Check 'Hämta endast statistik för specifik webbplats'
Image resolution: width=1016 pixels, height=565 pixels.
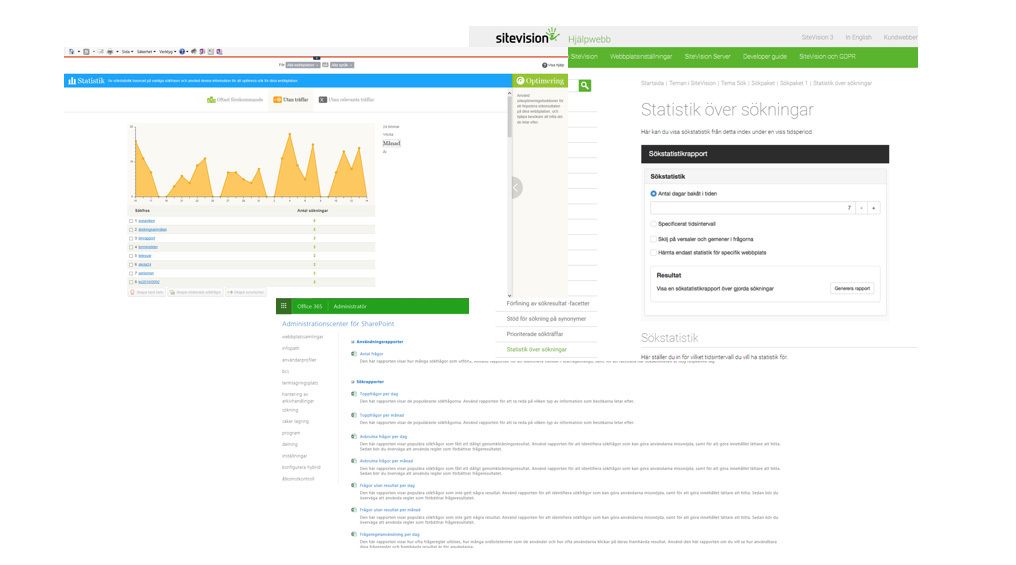[x=654, y=253]
